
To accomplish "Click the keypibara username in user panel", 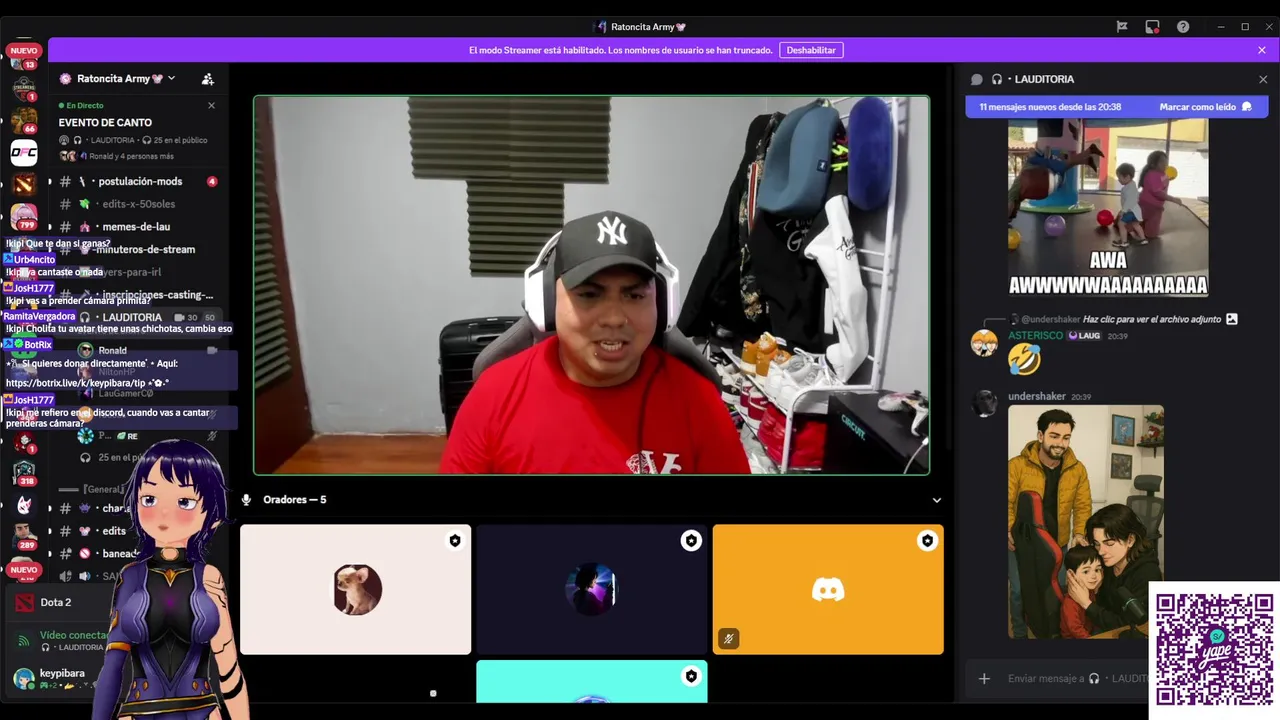I will tap(62, 673).
